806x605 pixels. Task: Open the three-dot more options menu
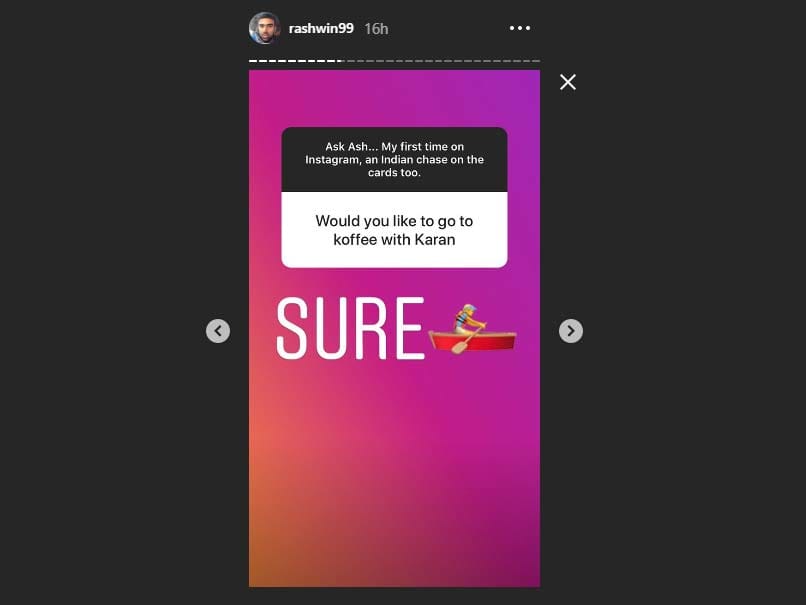520,28
